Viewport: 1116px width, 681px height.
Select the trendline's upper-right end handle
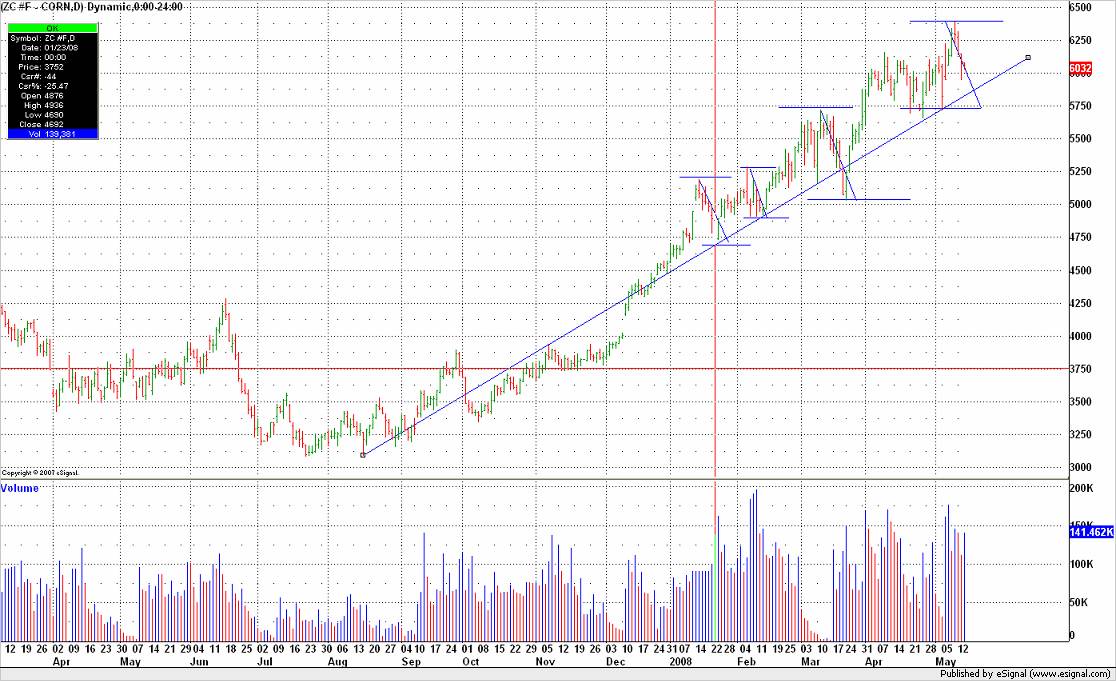point(1028,57)
